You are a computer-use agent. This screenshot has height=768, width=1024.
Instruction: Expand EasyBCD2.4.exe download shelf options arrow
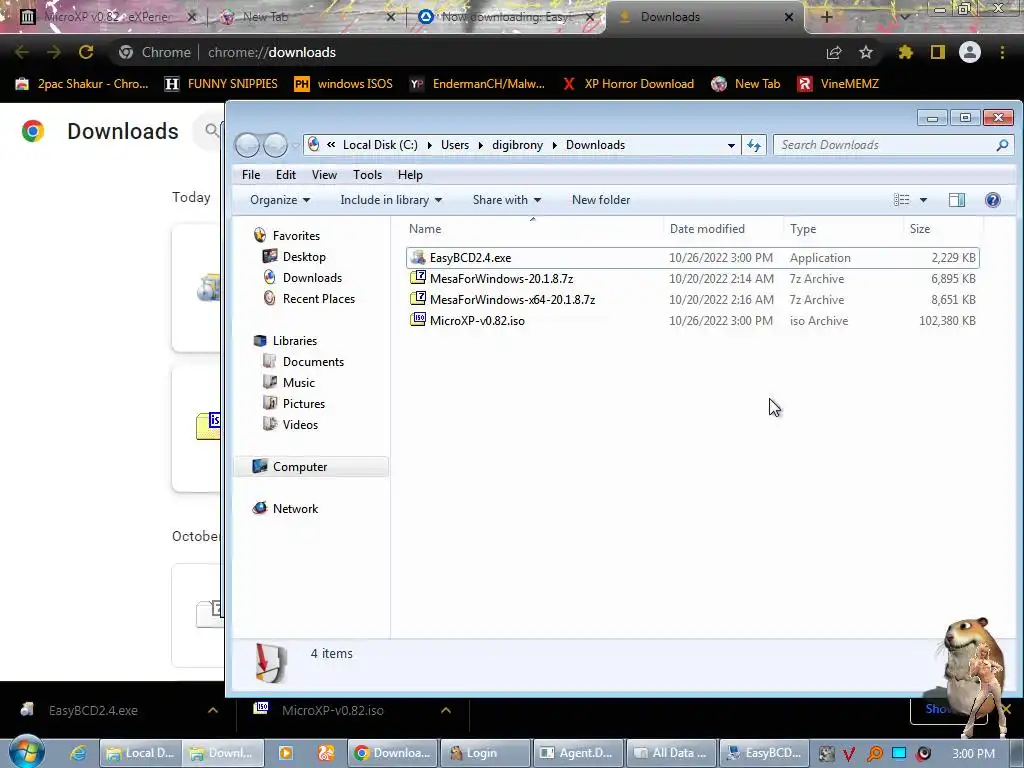click(x=213, y=710)
